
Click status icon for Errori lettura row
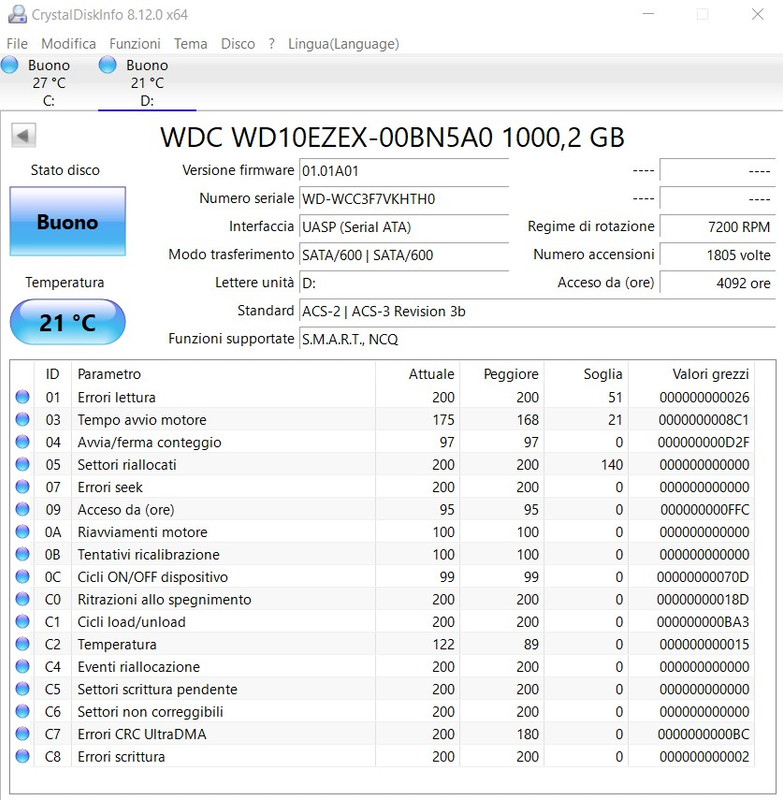coord(22,397)
